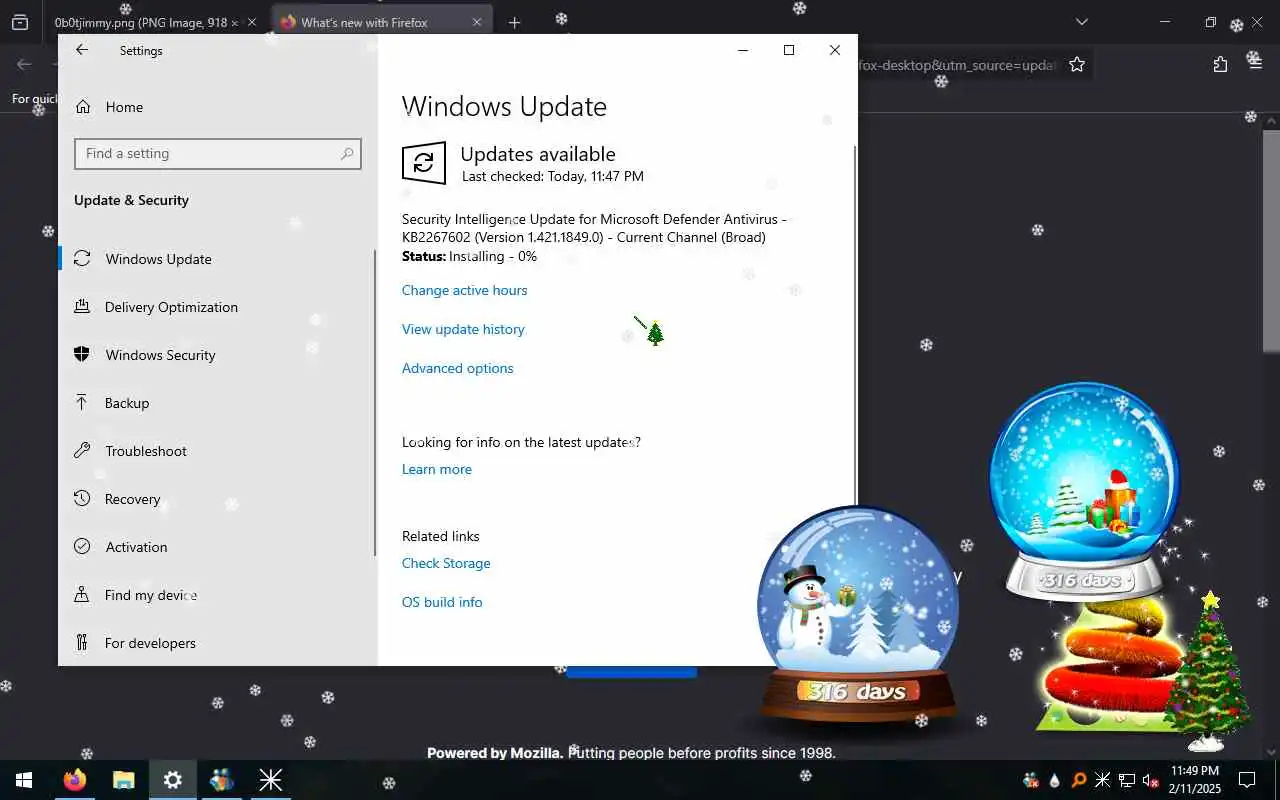
Task: Open OS build info link
Action: (x=442, y=602)
